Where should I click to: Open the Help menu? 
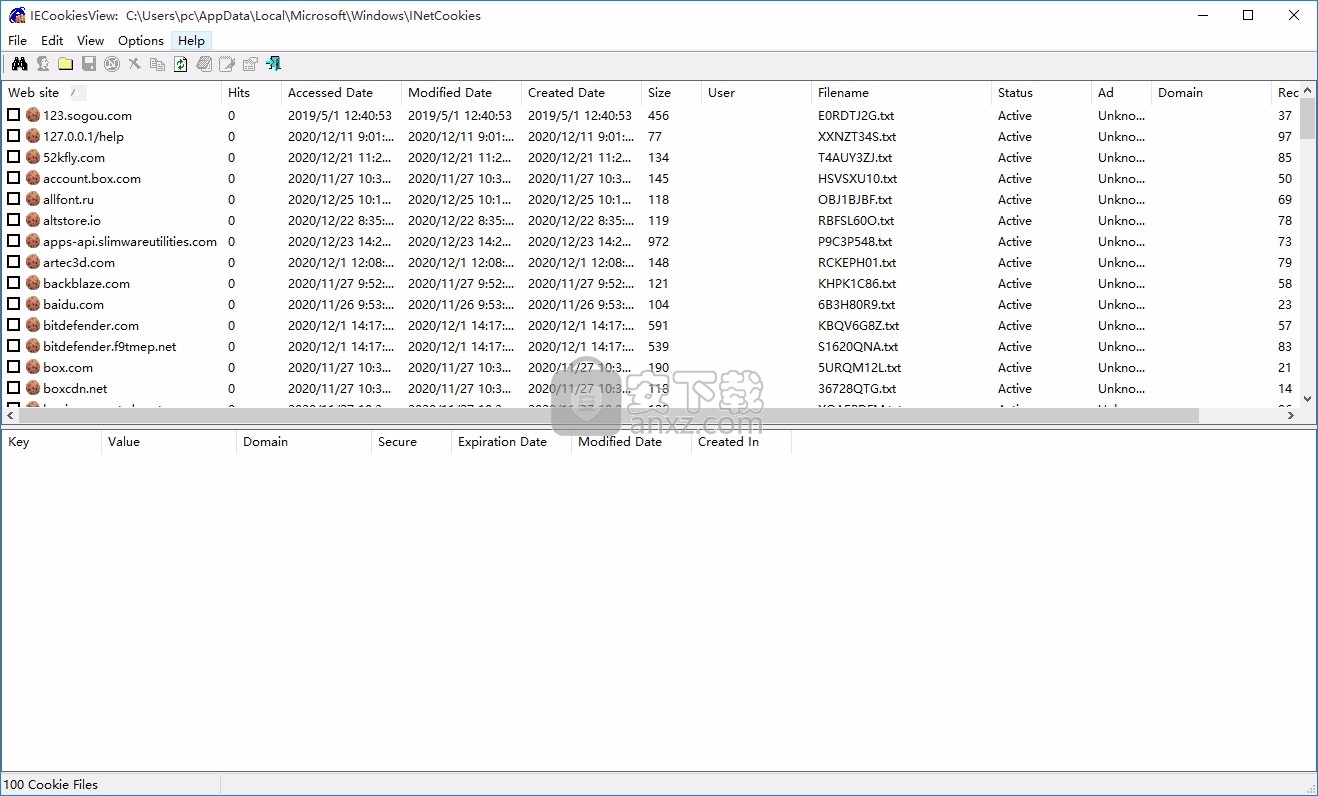coord(191,40)
